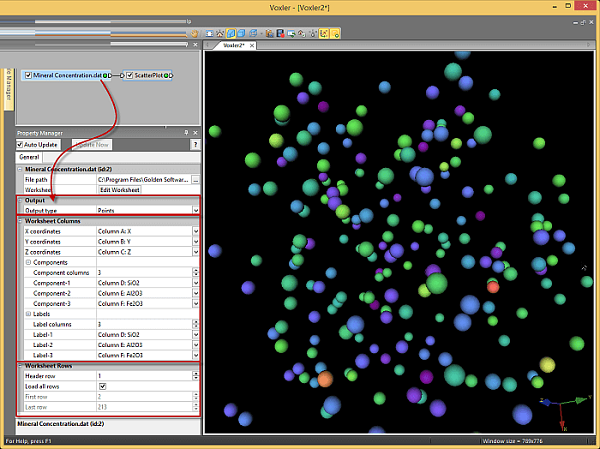Close the Property Manager panel
600x449 pixels.
(195, 132)
